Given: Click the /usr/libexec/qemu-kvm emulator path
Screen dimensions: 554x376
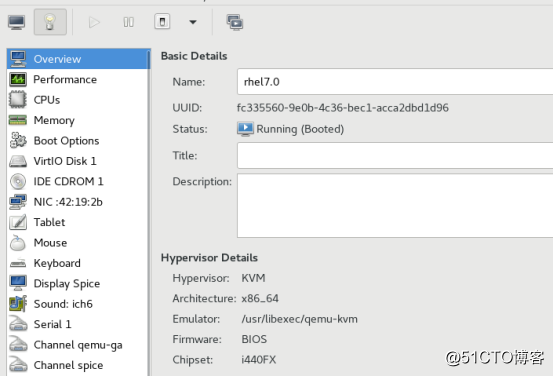Looking at the screenshot, I should click(300, 319).
